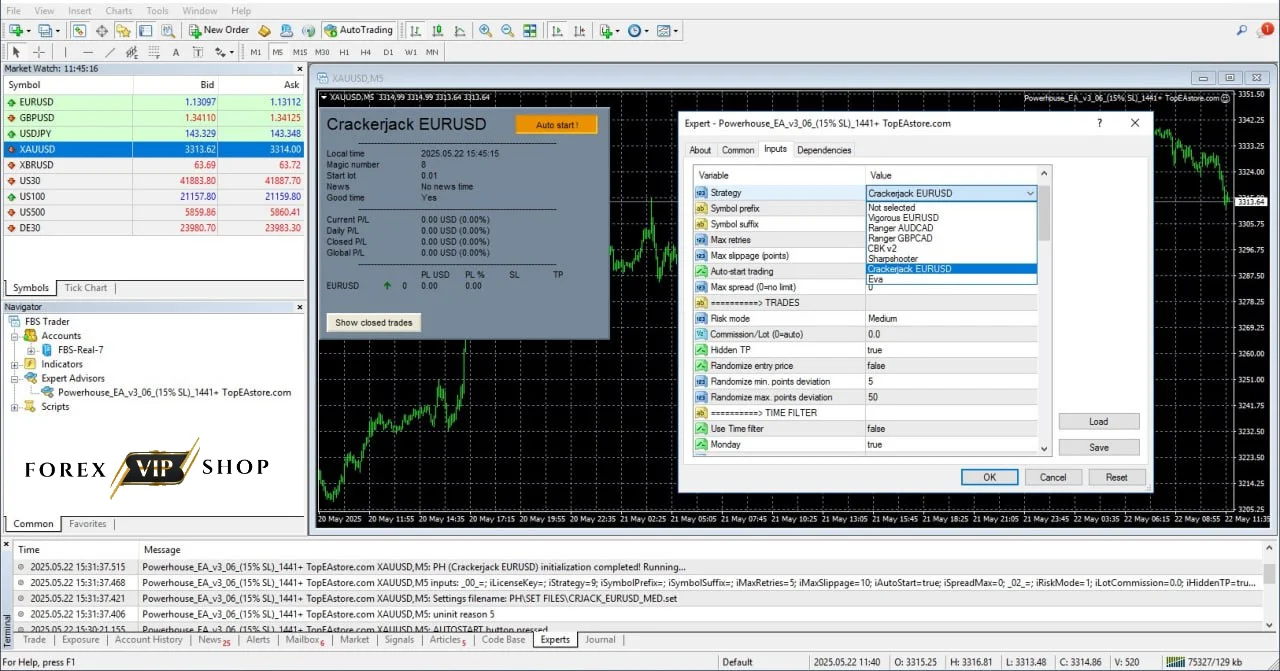1280x671 pixels.
Task: Select the W1 timeframe button
Action: coord(410,52)
